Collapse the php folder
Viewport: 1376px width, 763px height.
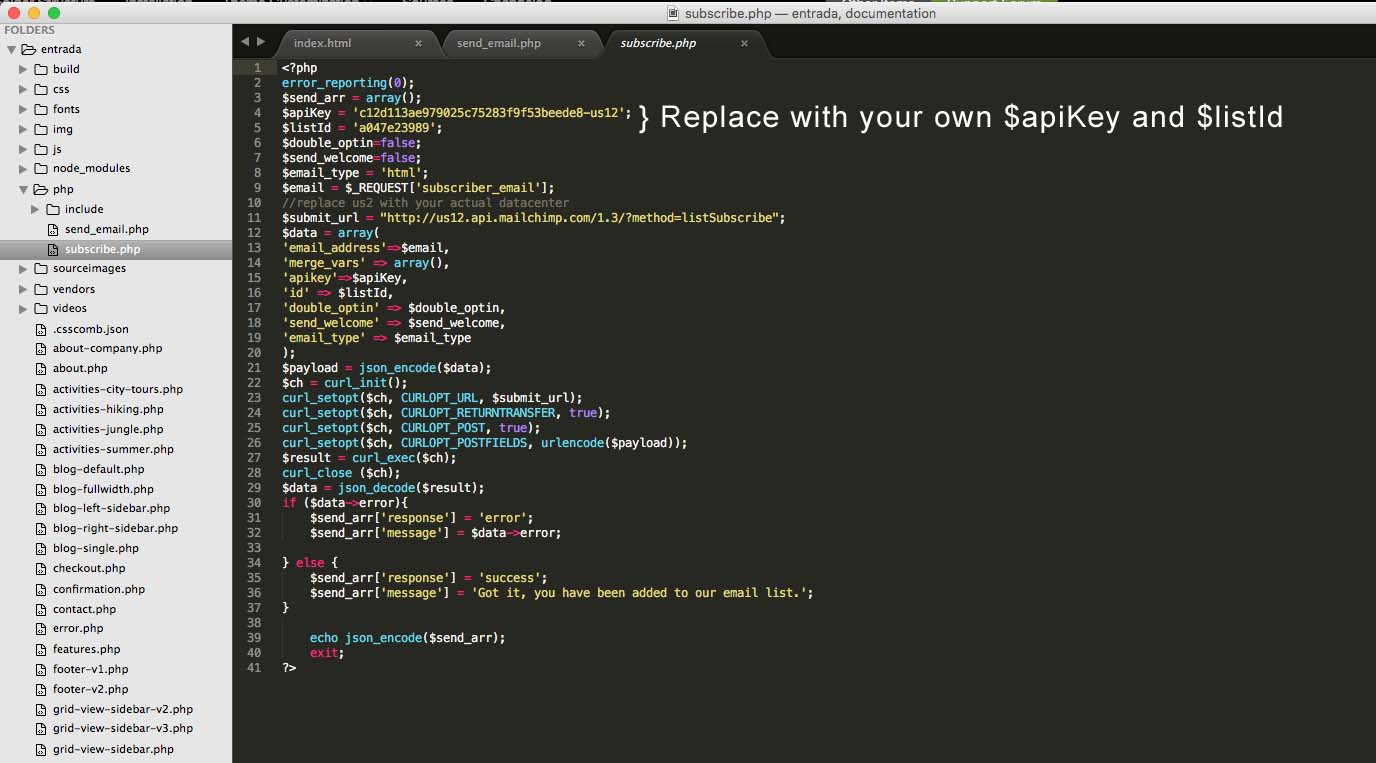click(x=23, y=189)
